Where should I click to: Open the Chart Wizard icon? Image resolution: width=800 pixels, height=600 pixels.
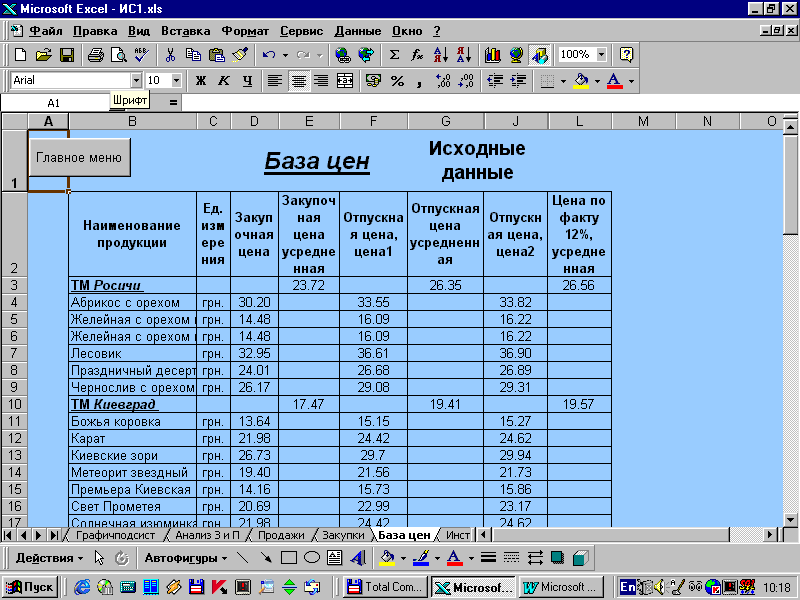[x=492, y=55]
